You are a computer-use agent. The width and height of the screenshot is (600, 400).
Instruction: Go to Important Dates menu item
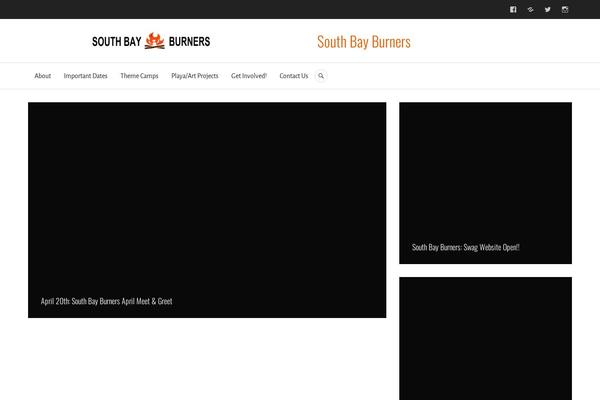click(x=86, y=76)
